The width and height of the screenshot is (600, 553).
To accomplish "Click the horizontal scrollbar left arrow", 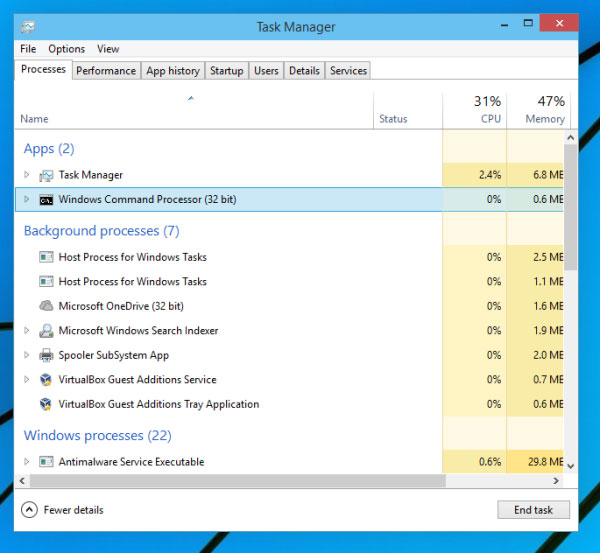I will (x=22, y=481).
